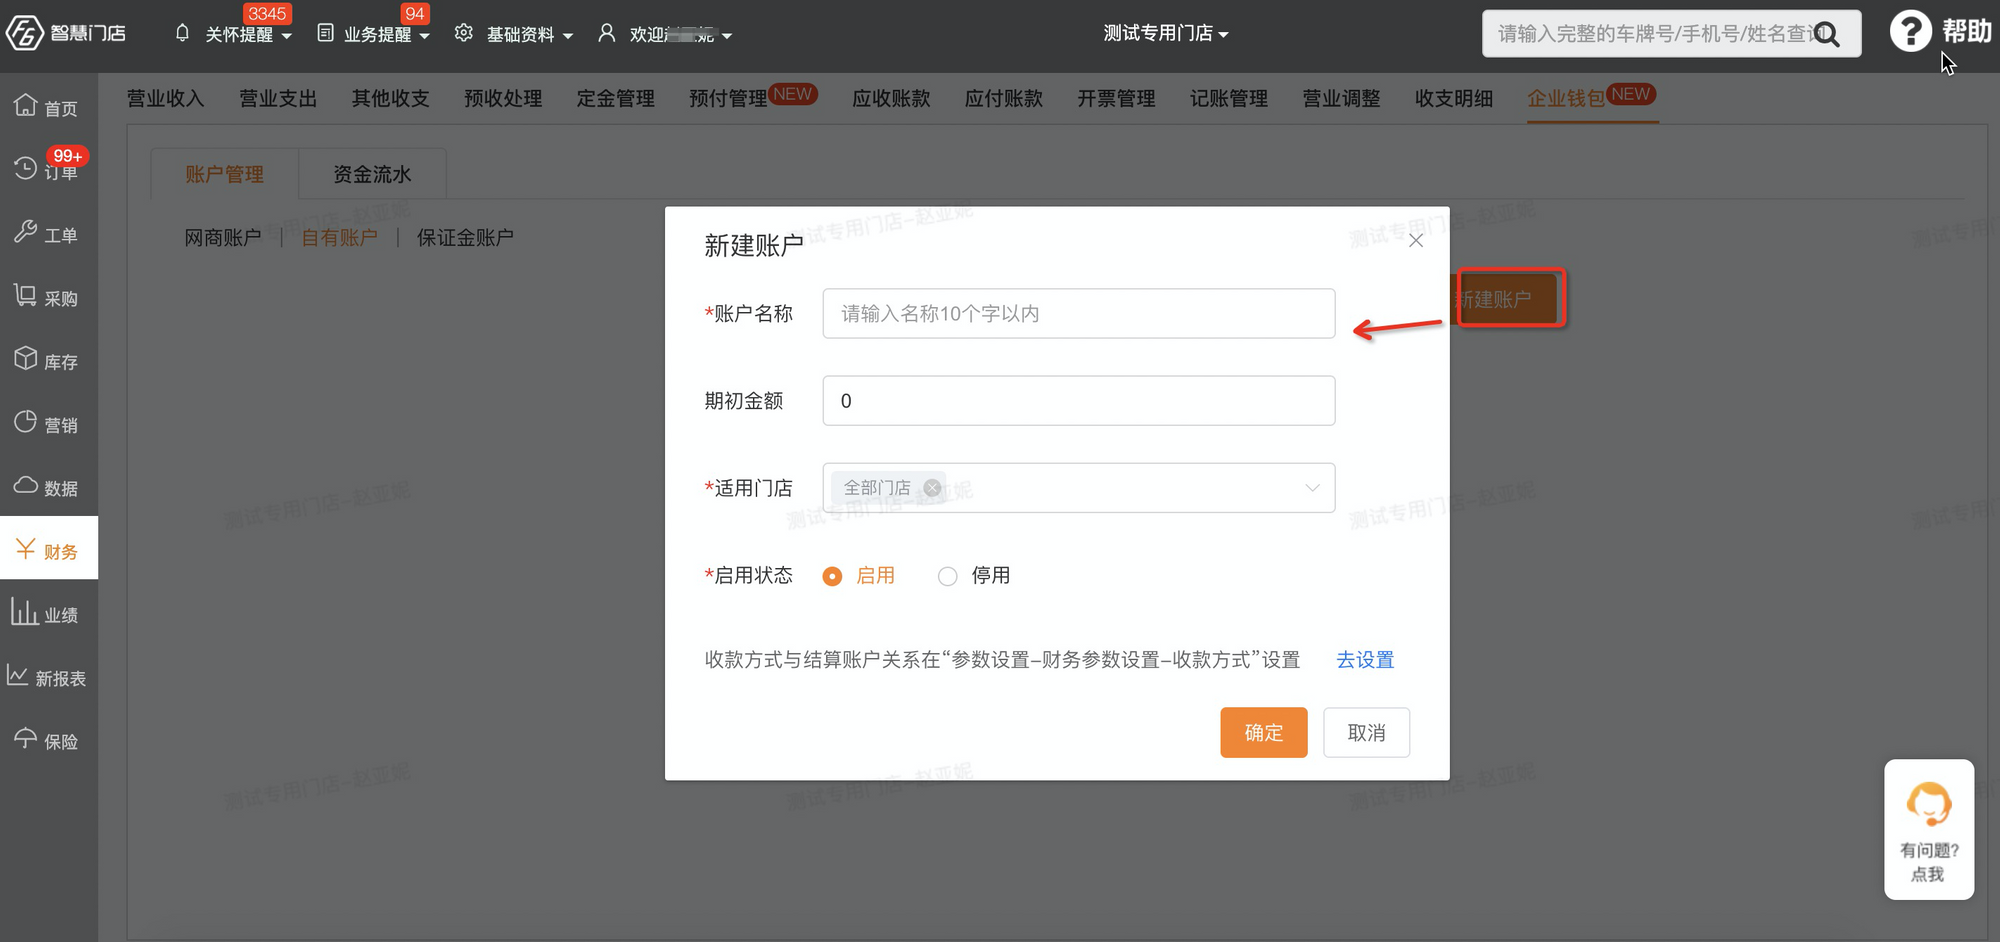Image resolution: width=2000 pixels, height=942 pixels.
Task: Click the 确定 button
Action: pos(1263,733)
